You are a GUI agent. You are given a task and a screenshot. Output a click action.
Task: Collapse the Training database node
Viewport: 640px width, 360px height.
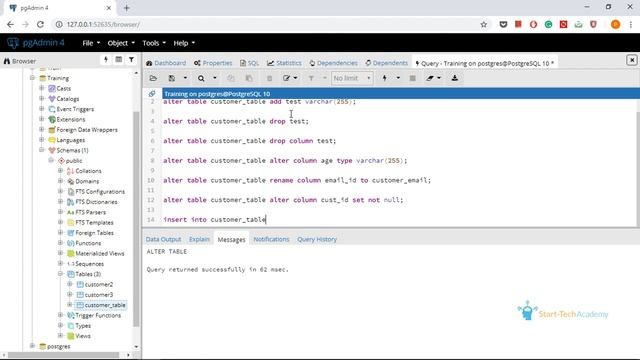click(x=32, y=78)
